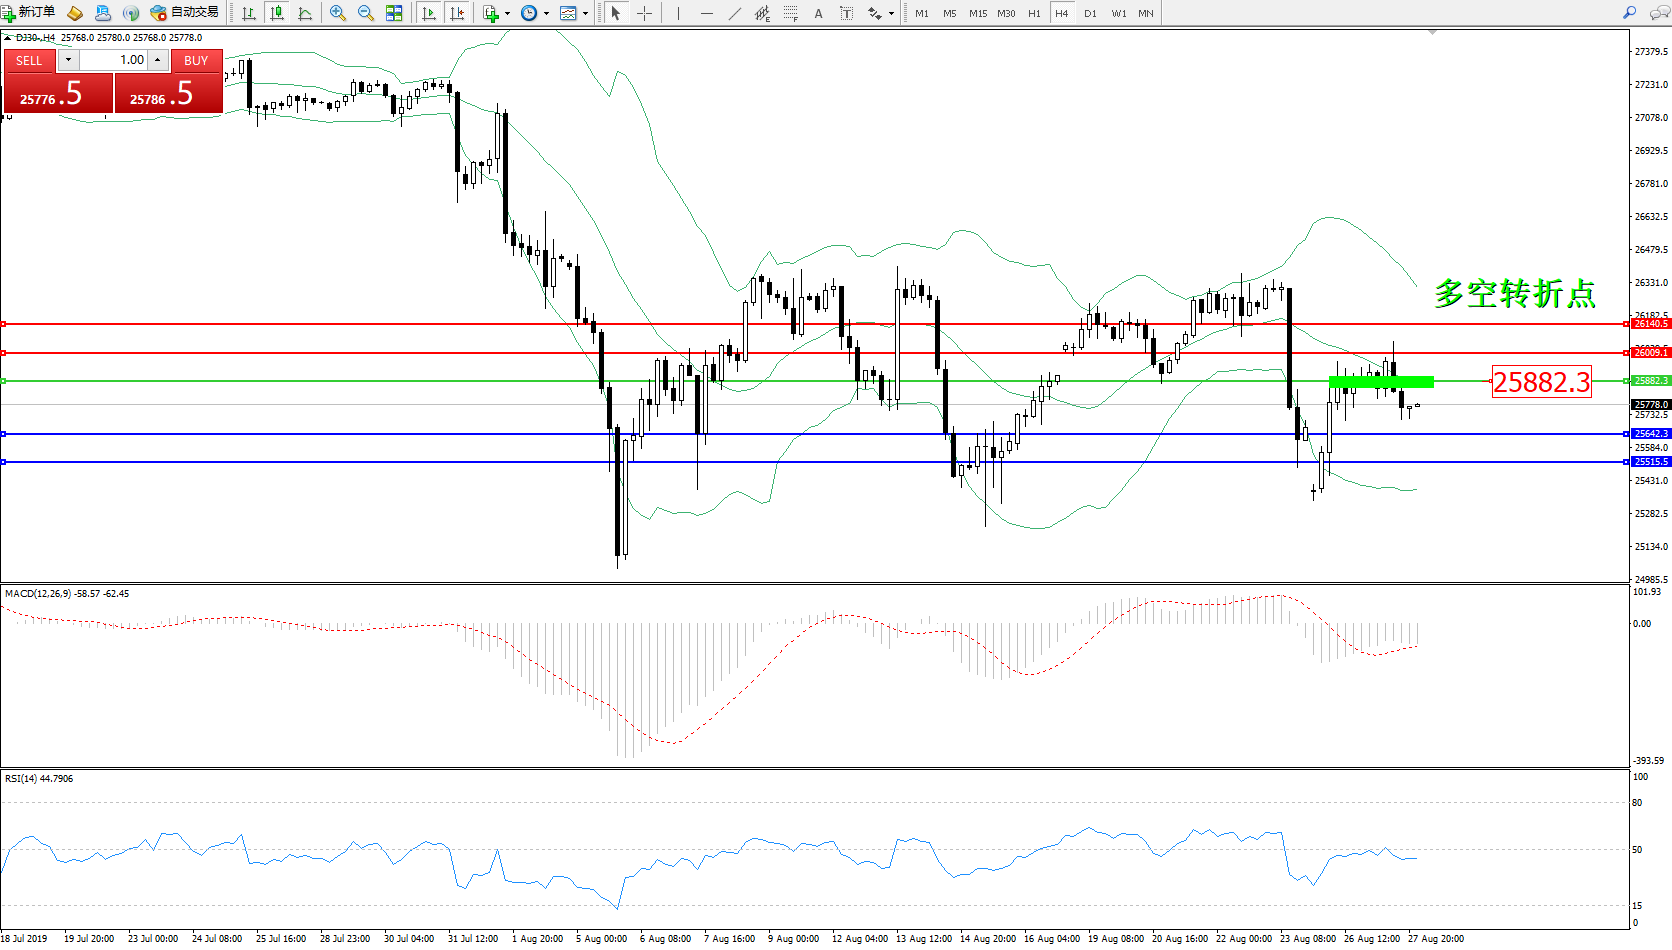Switch to the M15 timeframe
Image resolution: width=1672 pixels, height=950 pixels.
coord(978,13)
